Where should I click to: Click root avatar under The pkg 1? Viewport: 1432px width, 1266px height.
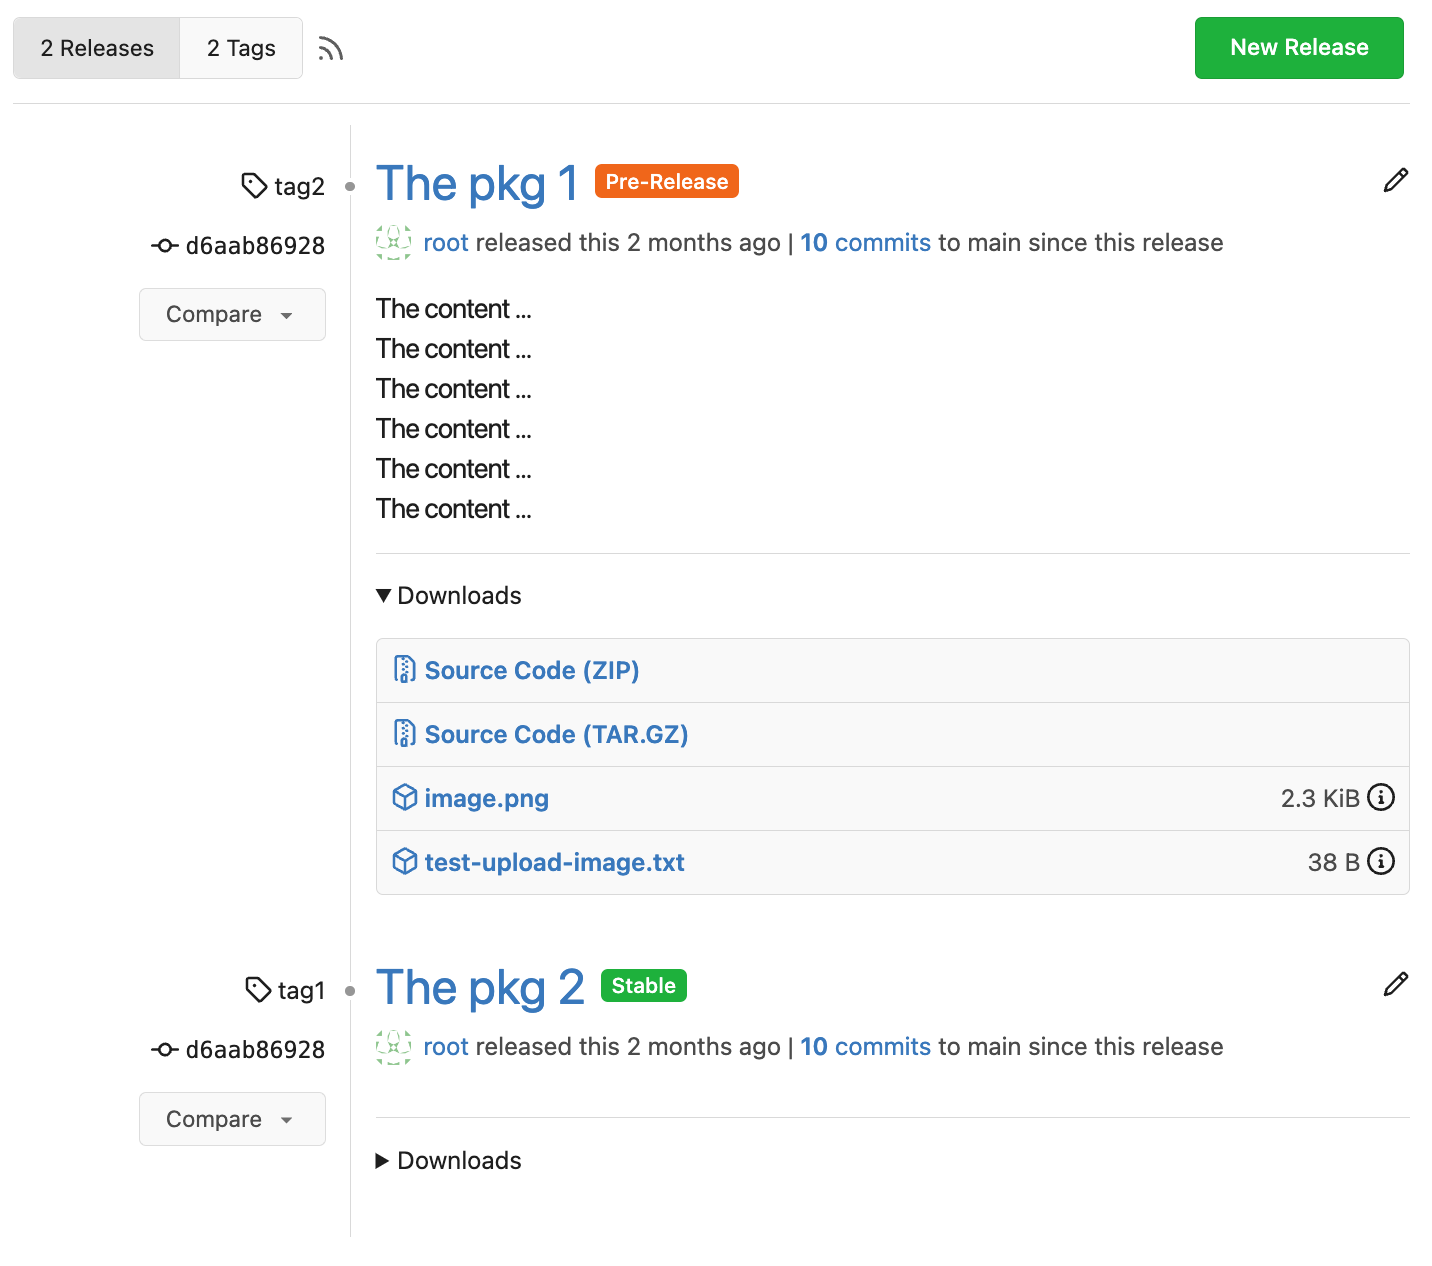click(x=393, y=243)
